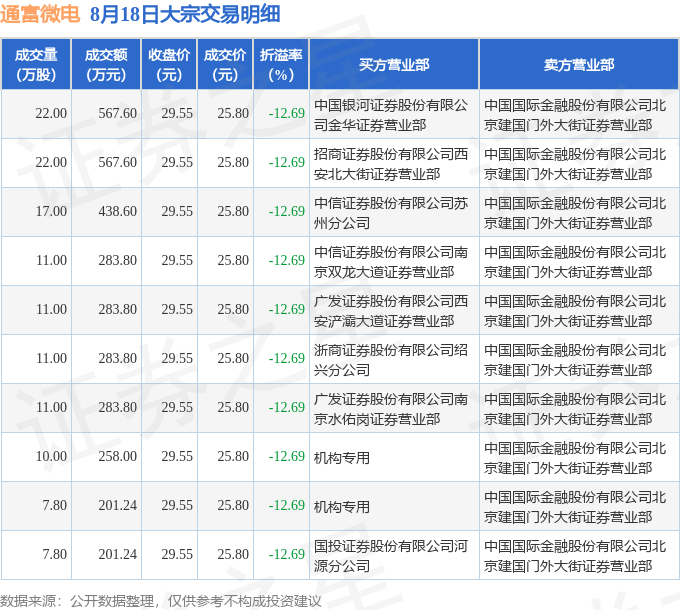Image resolution: width=680 pixels, height=610 pixels.
Task: Click the 8月18日大宗交易明细 heading text
Action: point(185,14)
